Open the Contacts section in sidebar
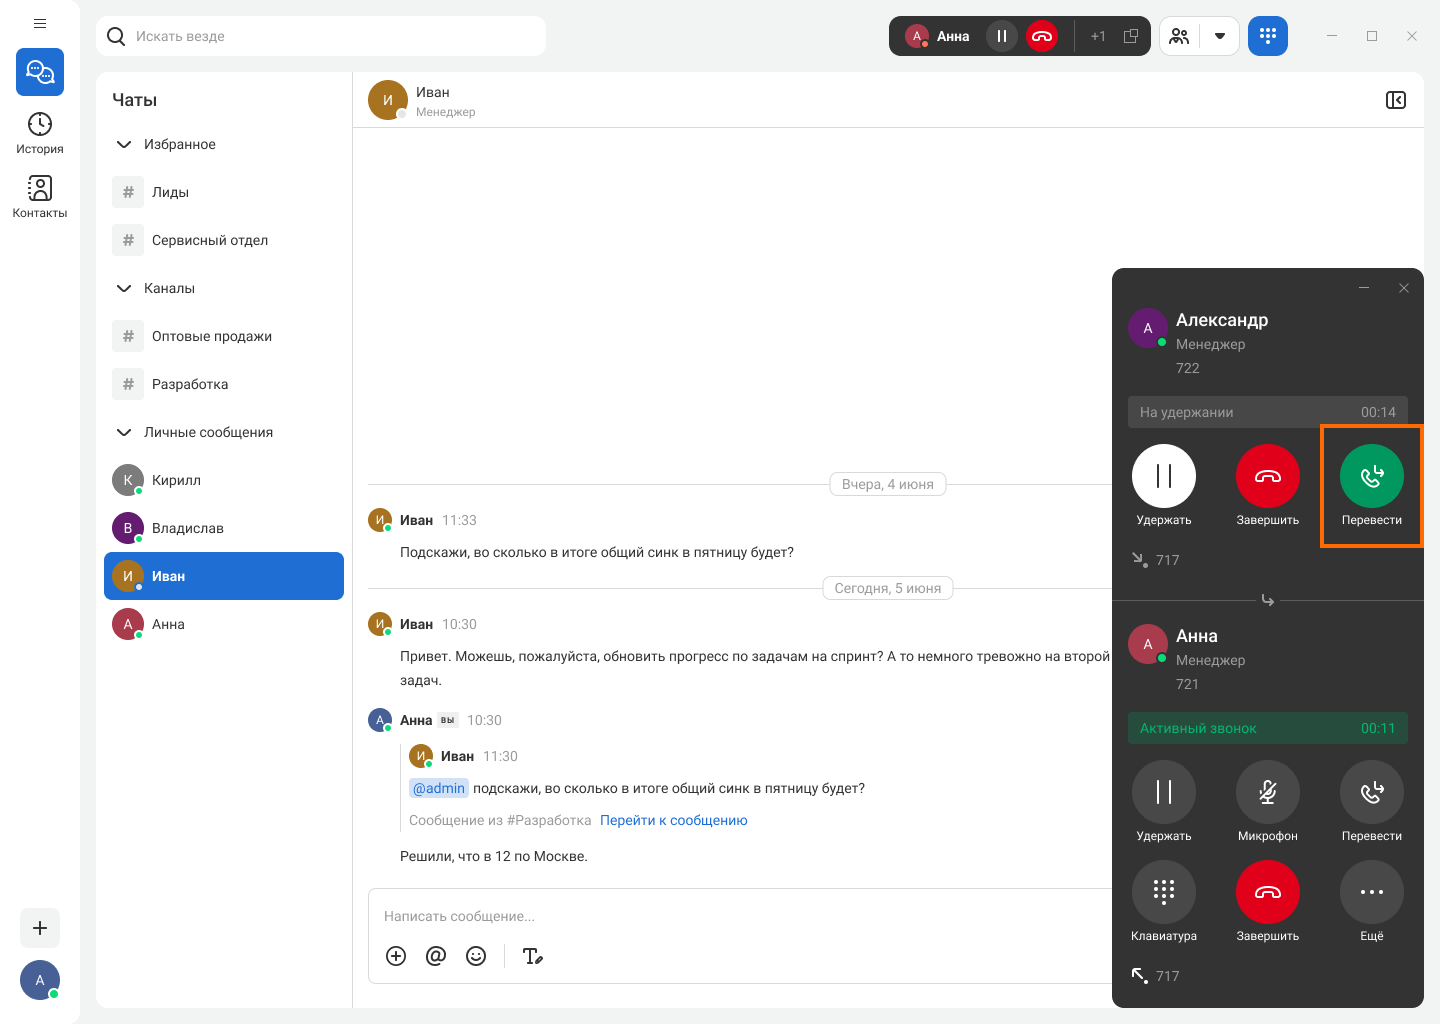Viewport: 1440px width, 1024px height. pos(40,197)
